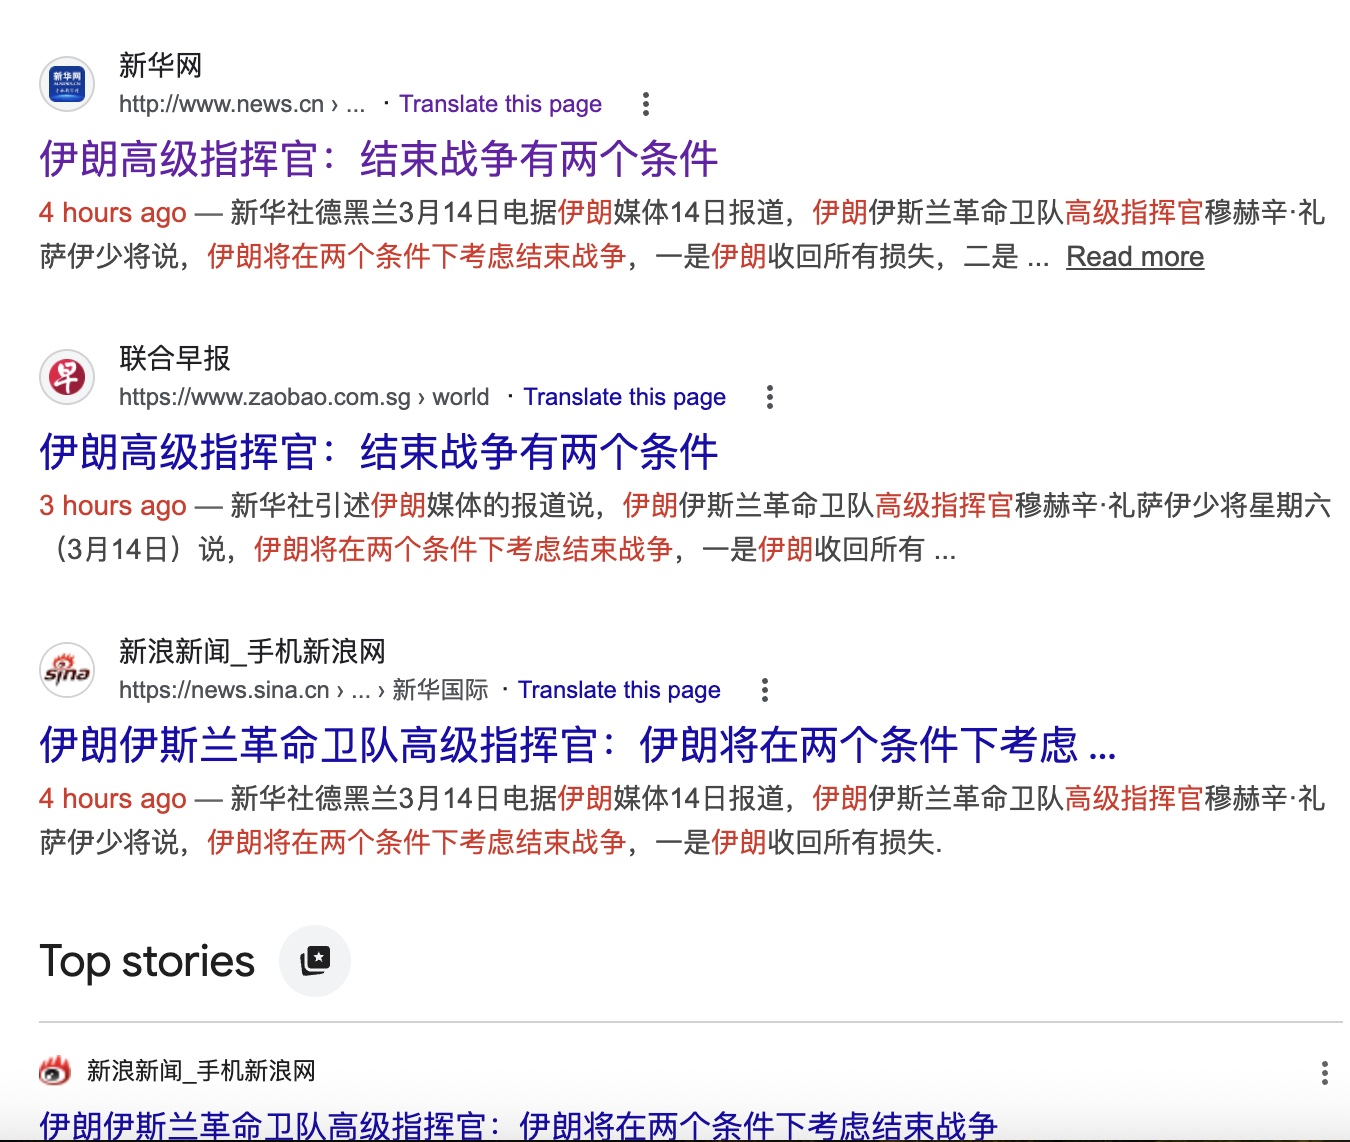Click Read more in Xinhua snippet
This screenshot has width=1350, height=1142.
click(1134, 257)
